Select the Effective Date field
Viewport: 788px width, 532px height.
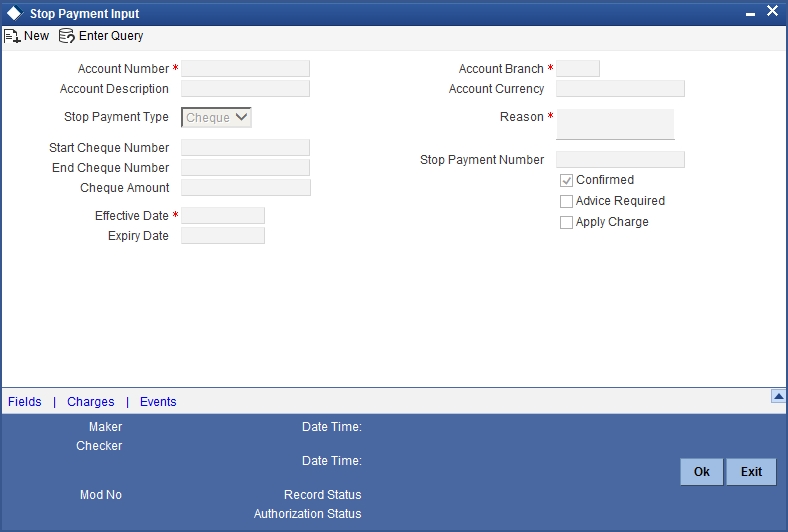pos(223,216)
